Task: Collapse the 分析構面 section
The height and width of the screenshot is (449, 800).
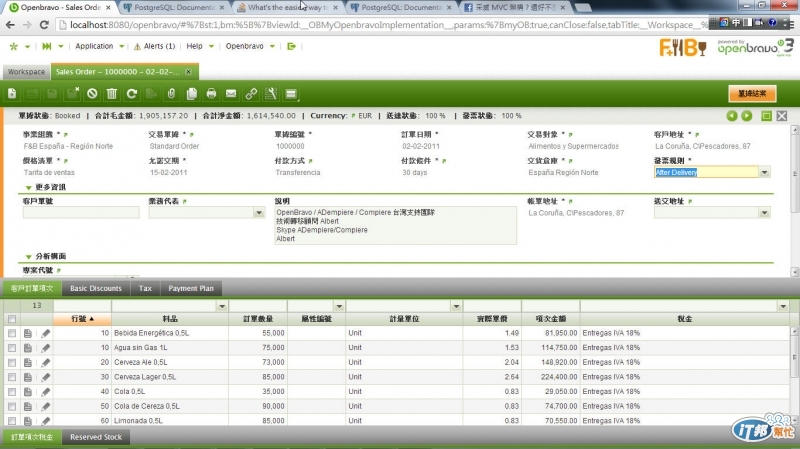Action: [29, 257]
